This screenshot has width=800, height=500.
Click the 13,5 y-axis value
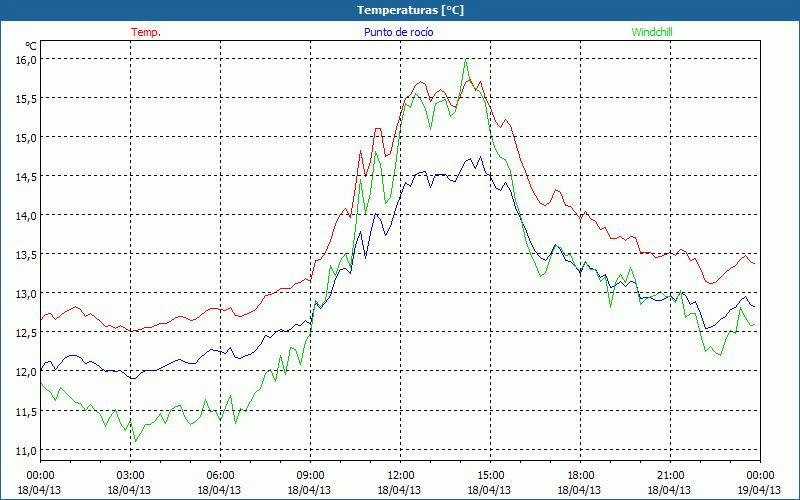pyautogui.click(x=26, y=255)
